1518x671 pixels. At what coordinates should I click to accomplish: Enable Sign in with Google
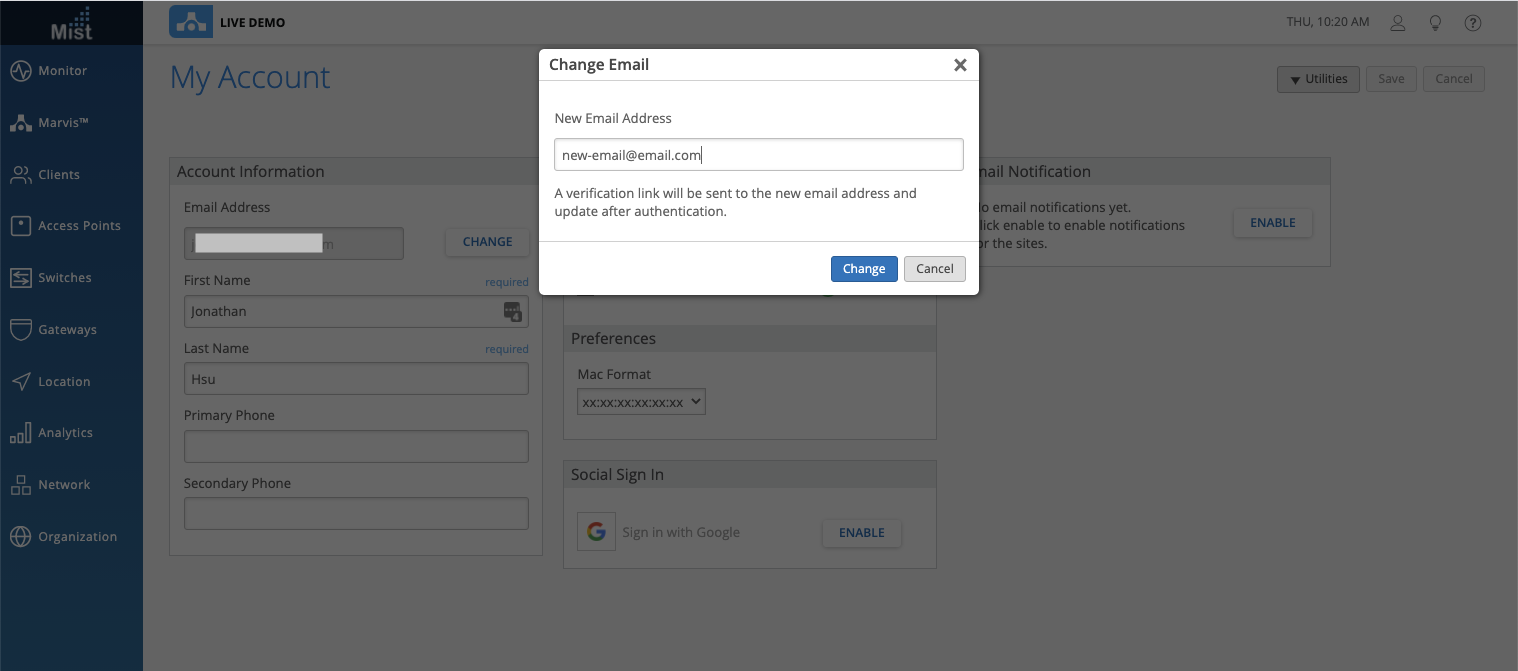coord(861,533)
